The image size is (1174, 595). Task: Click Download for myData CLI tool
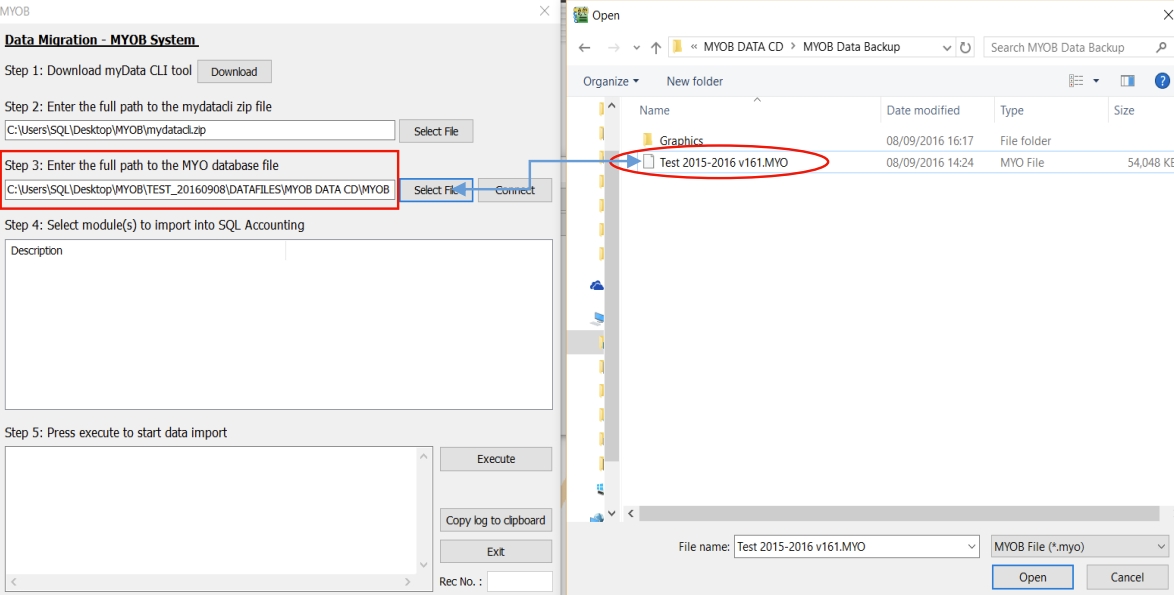click(x=234, y=71)
